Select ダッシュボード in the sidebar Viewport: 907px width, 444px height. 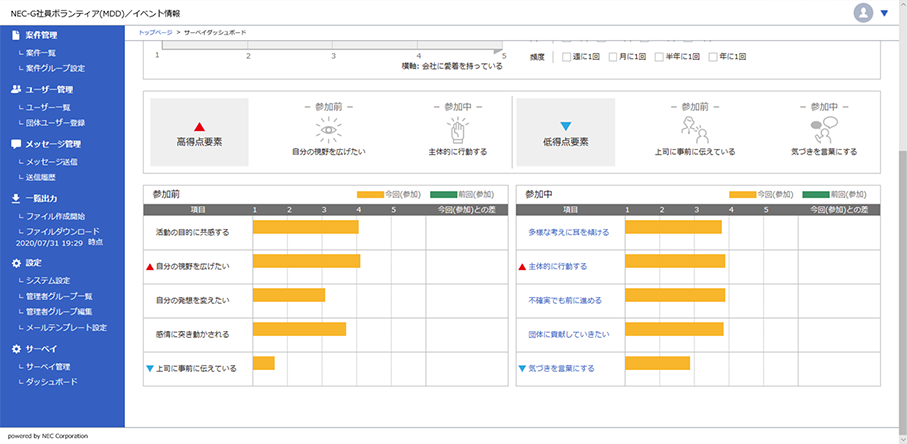[51, 382]
